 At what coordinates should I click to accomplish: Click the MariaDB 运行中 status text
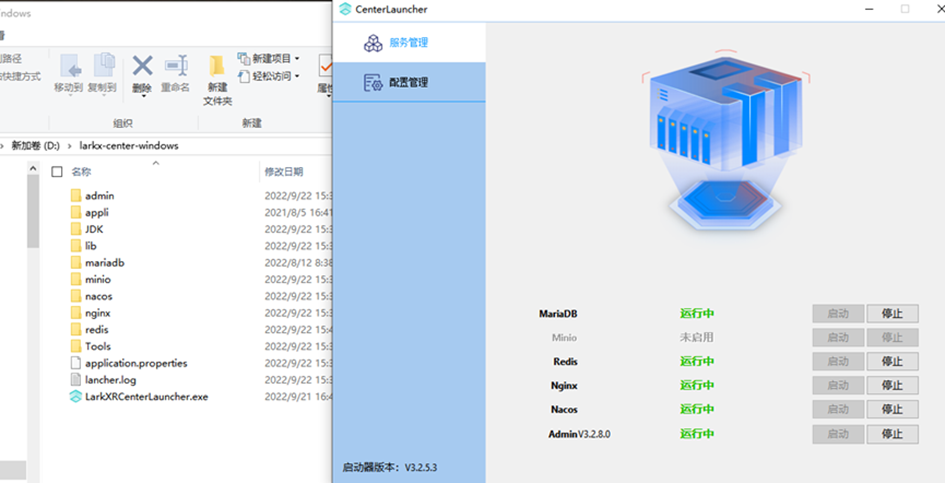(697, 314)
